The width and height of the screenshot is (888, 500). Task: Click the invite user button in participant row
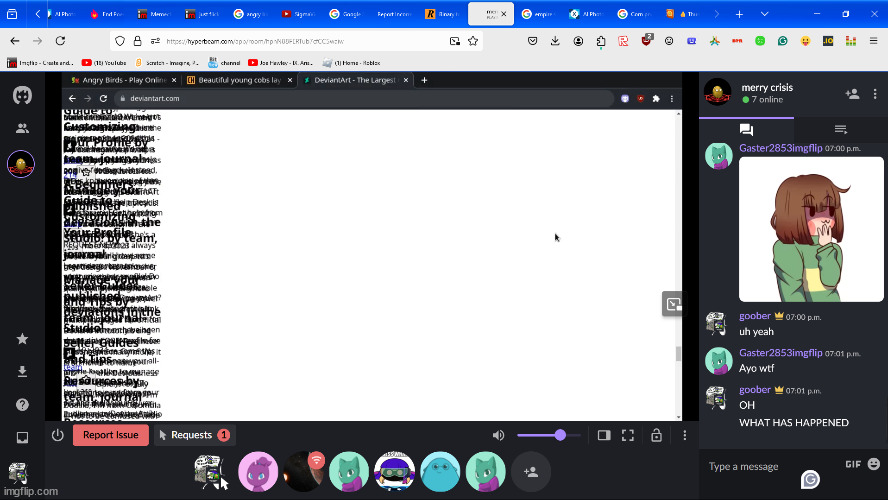pos(531,472)
